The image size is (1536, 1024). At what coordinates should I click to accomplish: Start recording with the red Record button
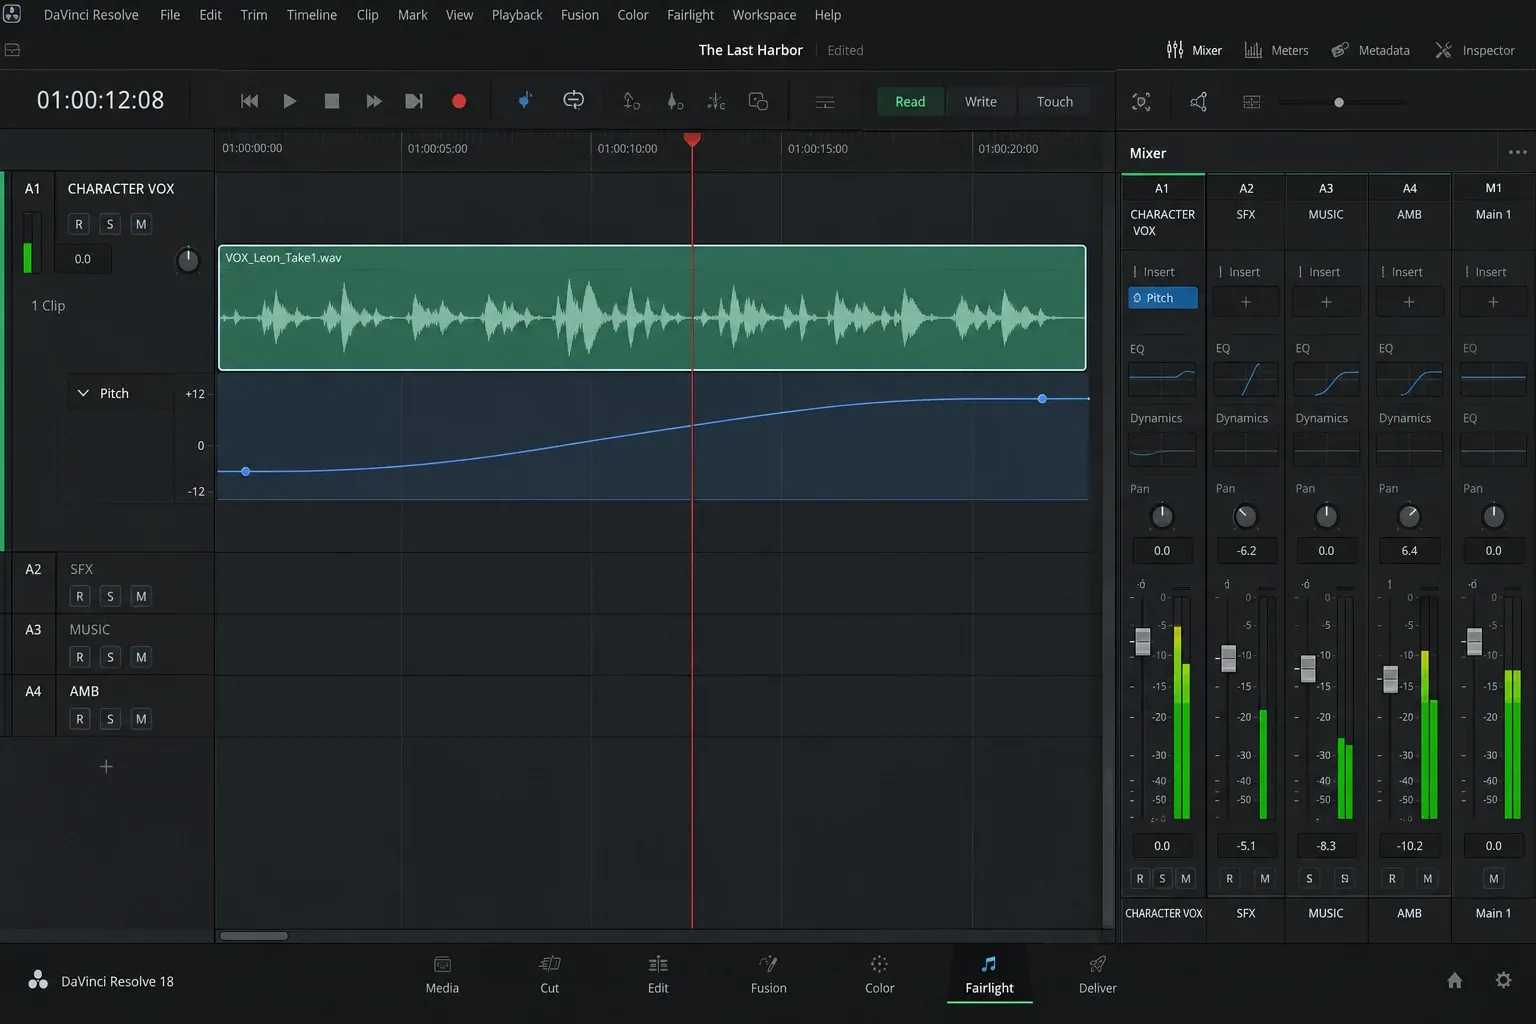tap(459, 101)
